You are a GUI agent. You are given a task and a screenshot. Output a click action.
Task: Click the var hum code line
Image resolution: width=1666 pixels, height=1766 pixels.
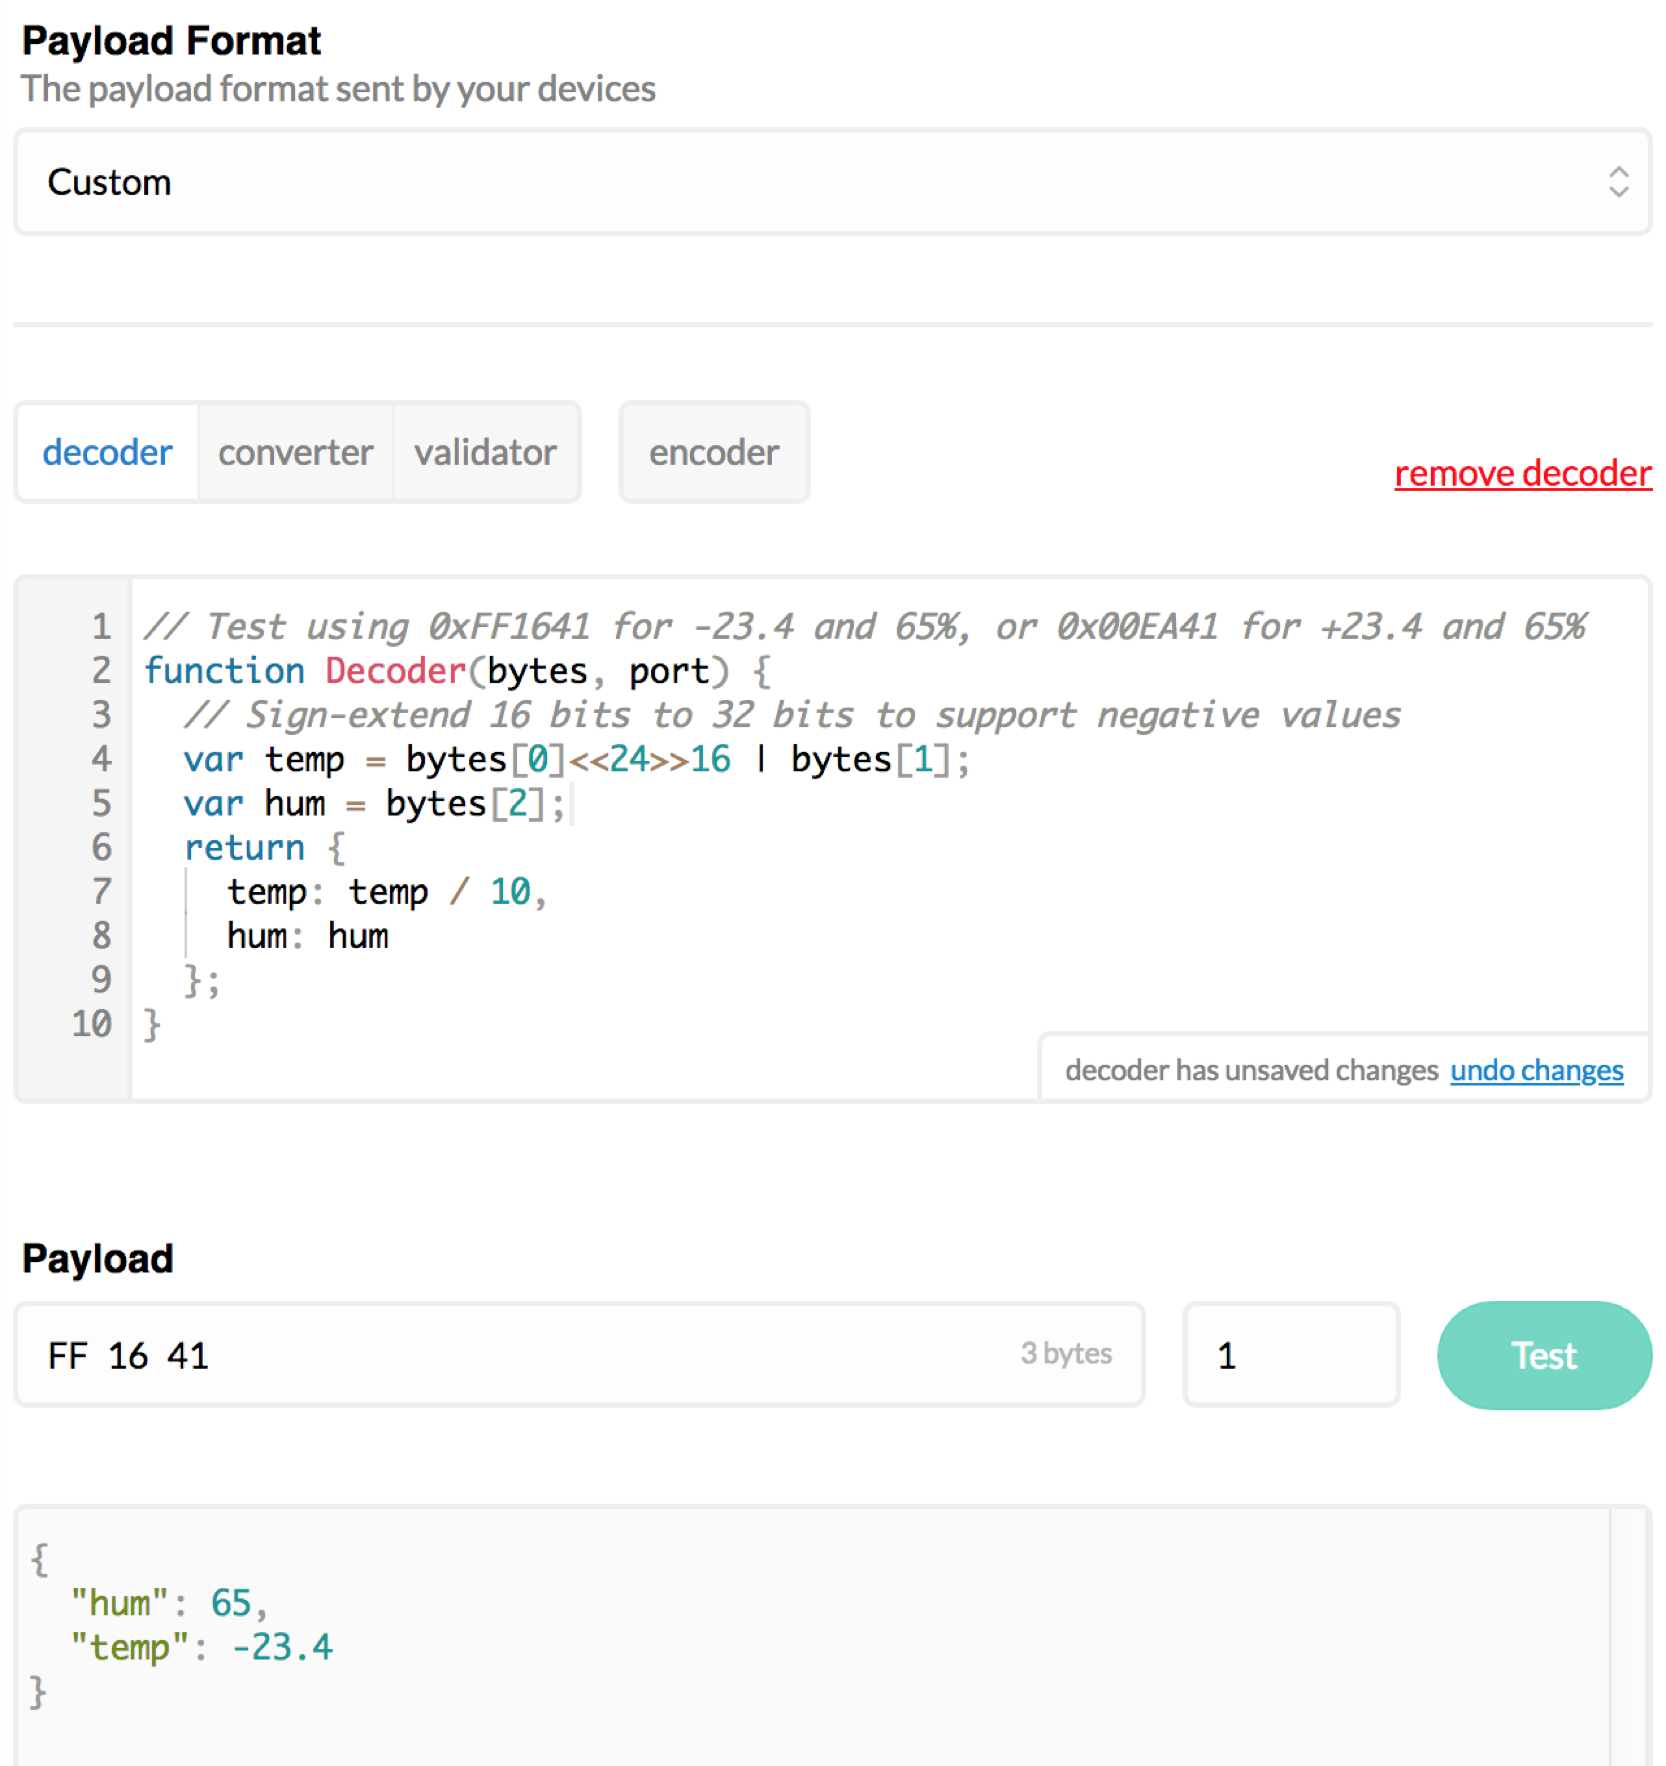(374, 804)
